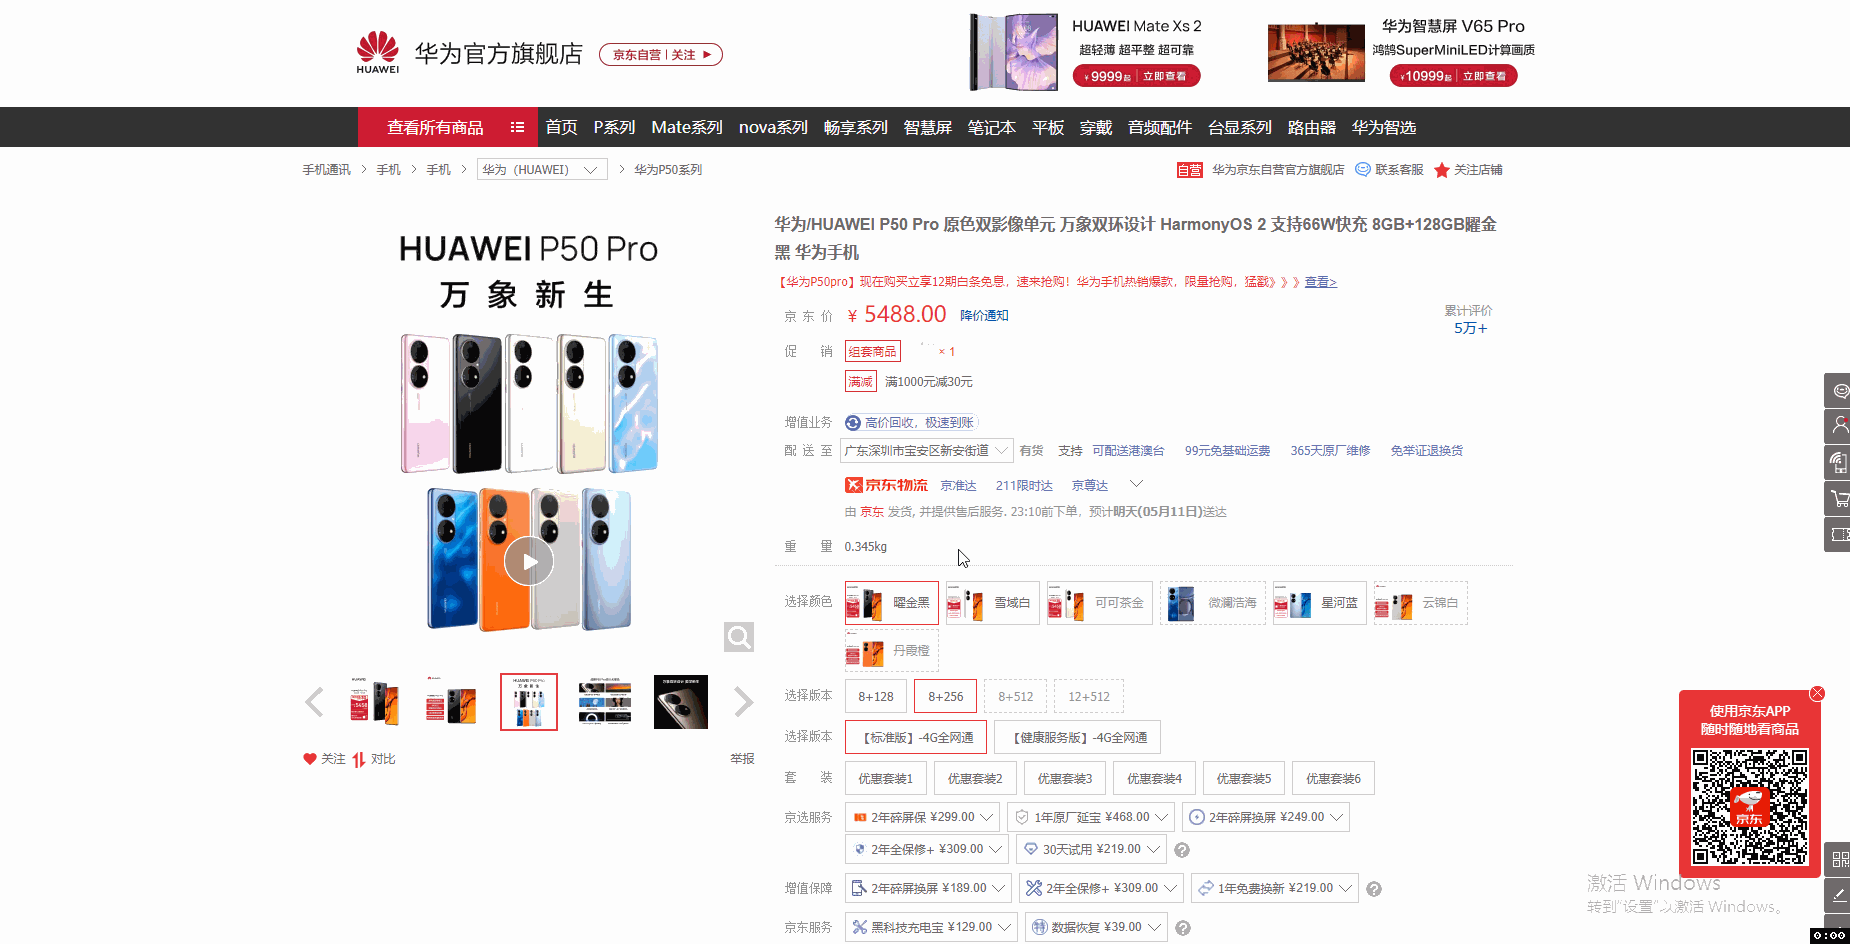1850x944 pixels.
Task: Click the 高价回收 recycle icon link
Action: 910,423
